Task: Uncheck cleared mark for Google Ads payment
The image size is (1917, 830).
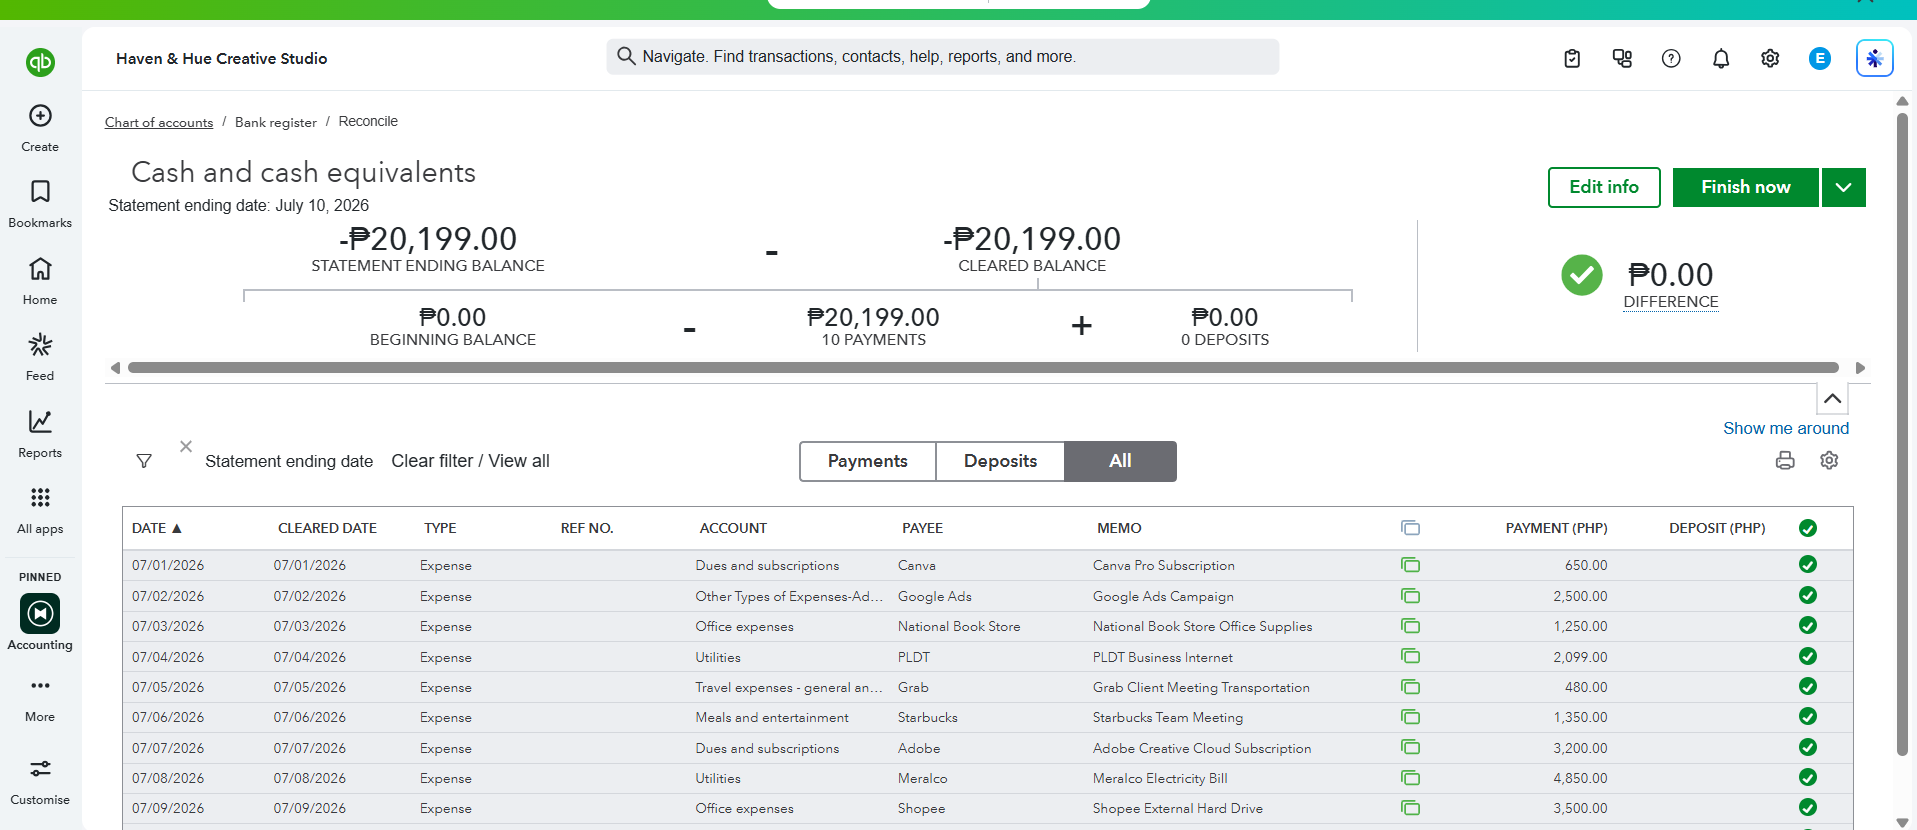Action: coord(1808,595)
